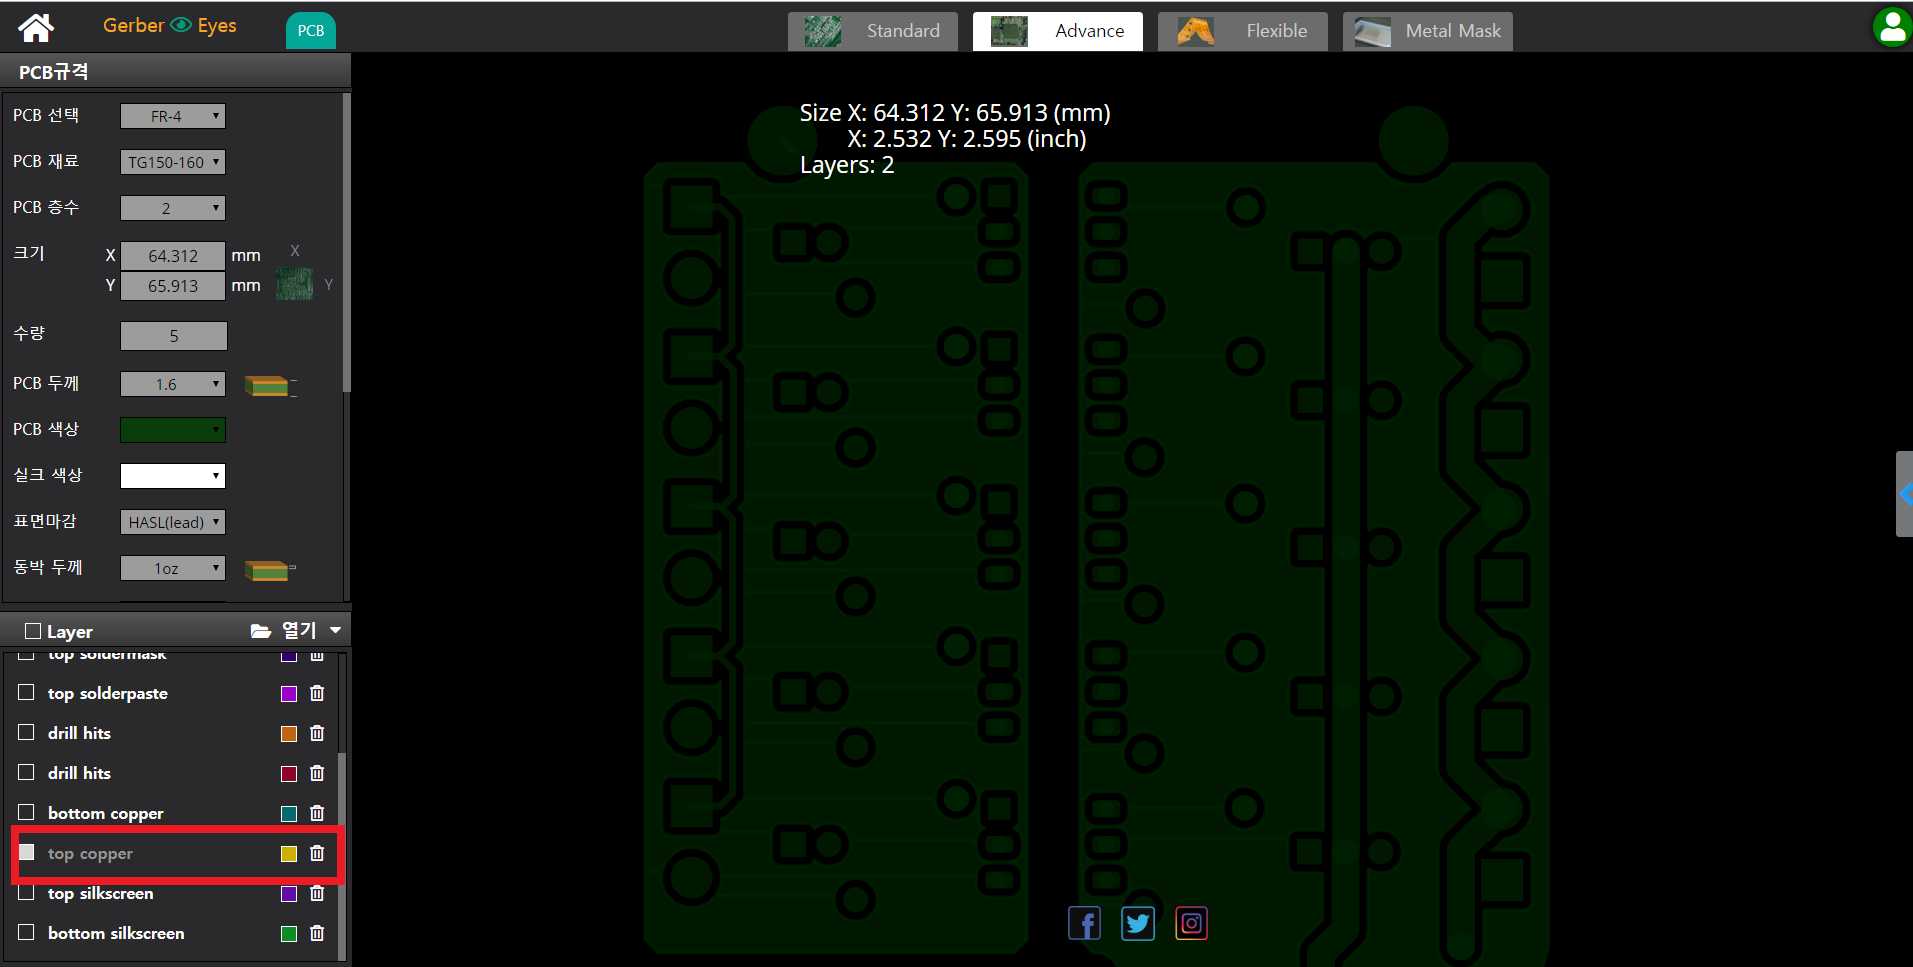Viewport: 1913px width, 967px height.
Task: Change the bottom silkscreen green color swatch
Action: pyautogui.click(x=289, y=934)
